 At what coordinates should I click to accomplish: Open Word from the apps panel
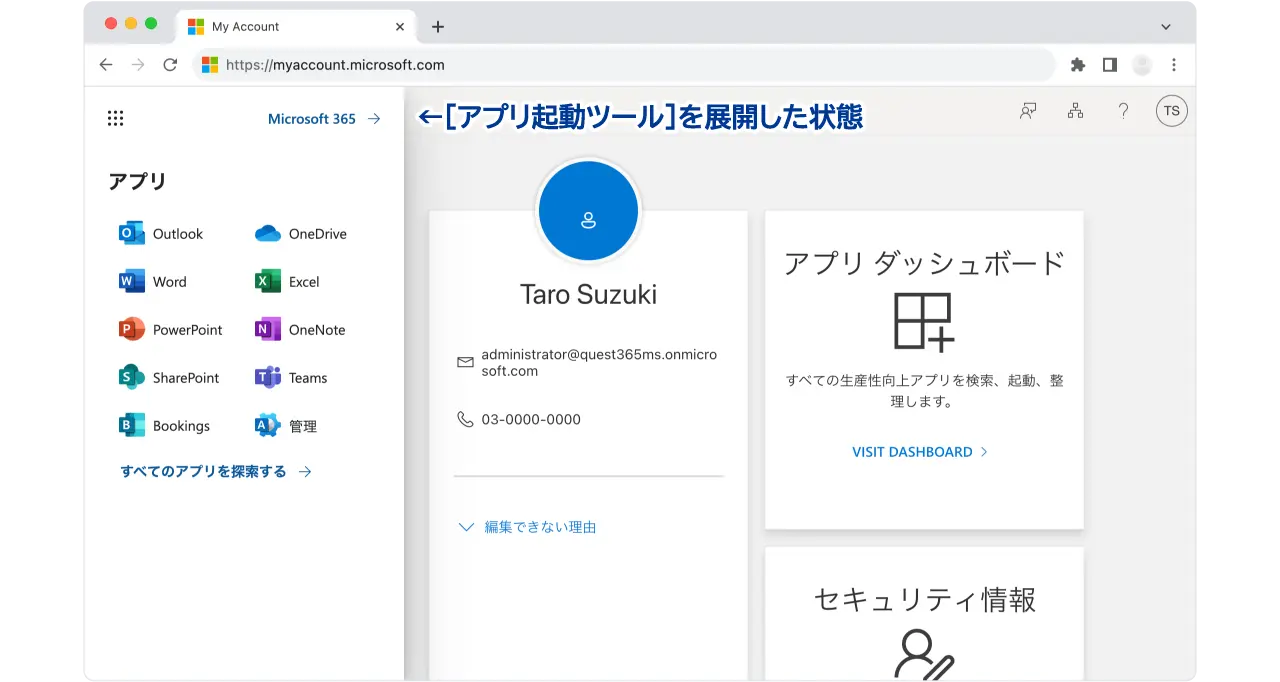coord(152,281)
